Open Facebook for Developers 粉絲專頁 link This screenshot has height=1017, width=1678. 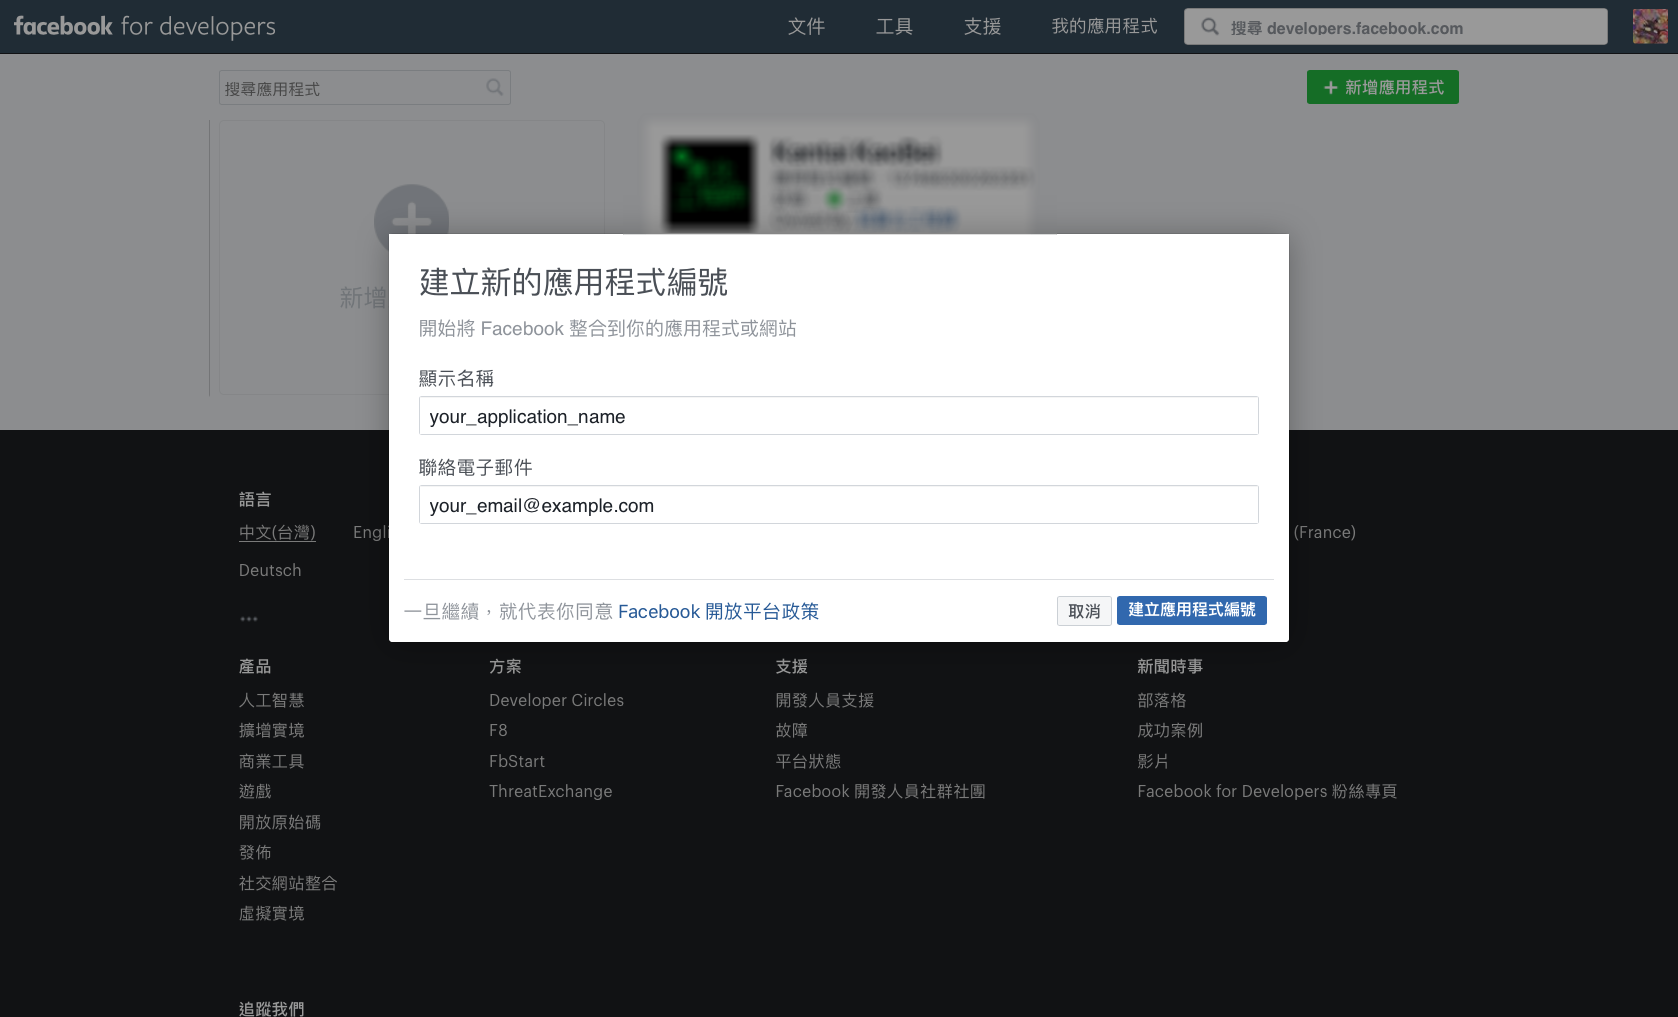click(1267, 792)
